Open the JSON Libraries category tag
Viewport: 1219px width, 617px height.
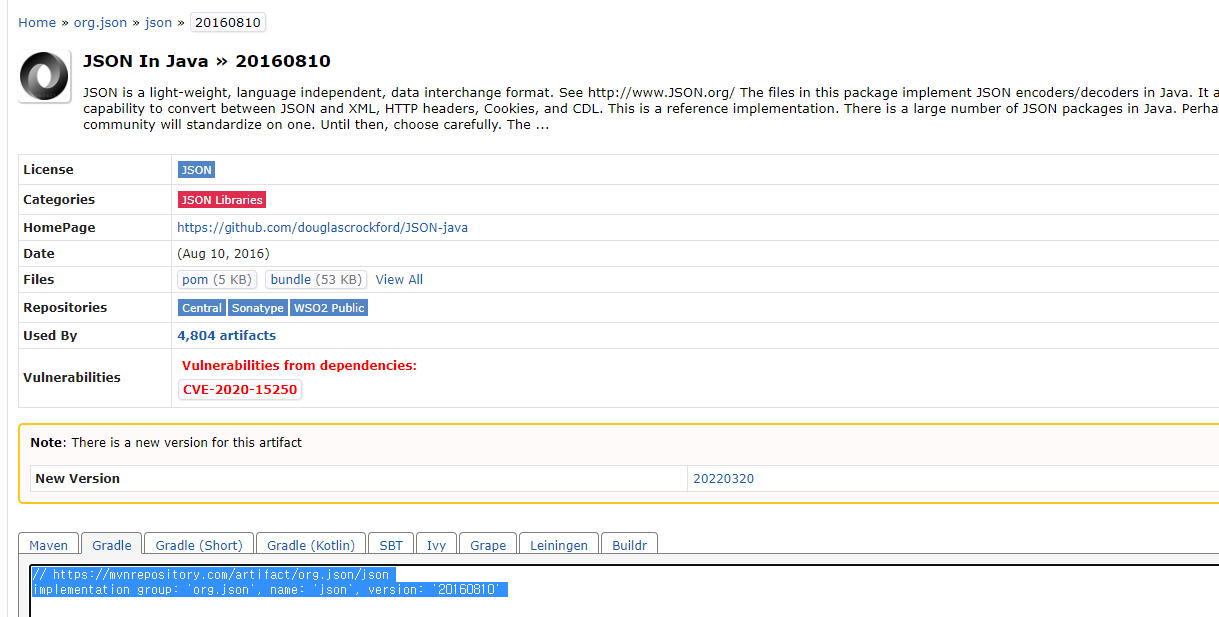click(x=222, y=200)
